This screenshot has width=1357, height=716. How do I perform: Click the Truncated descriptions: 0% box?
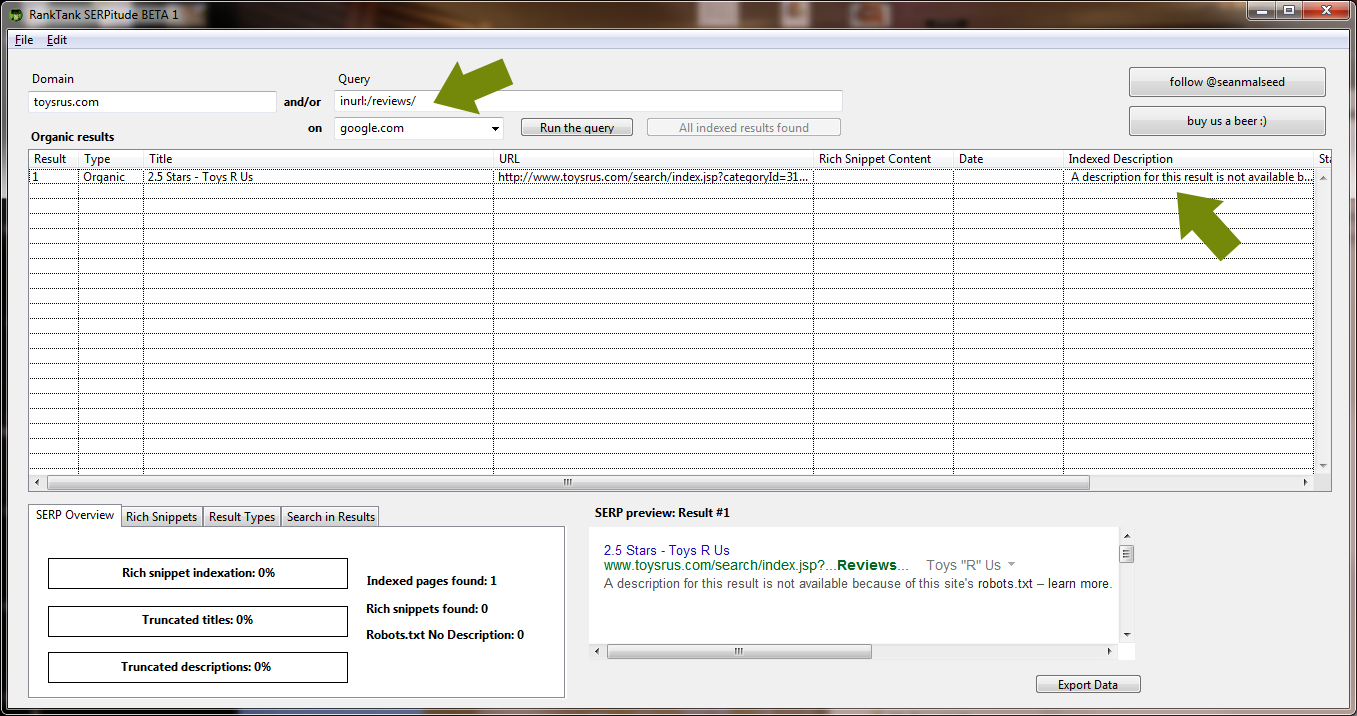pos(198,667)
